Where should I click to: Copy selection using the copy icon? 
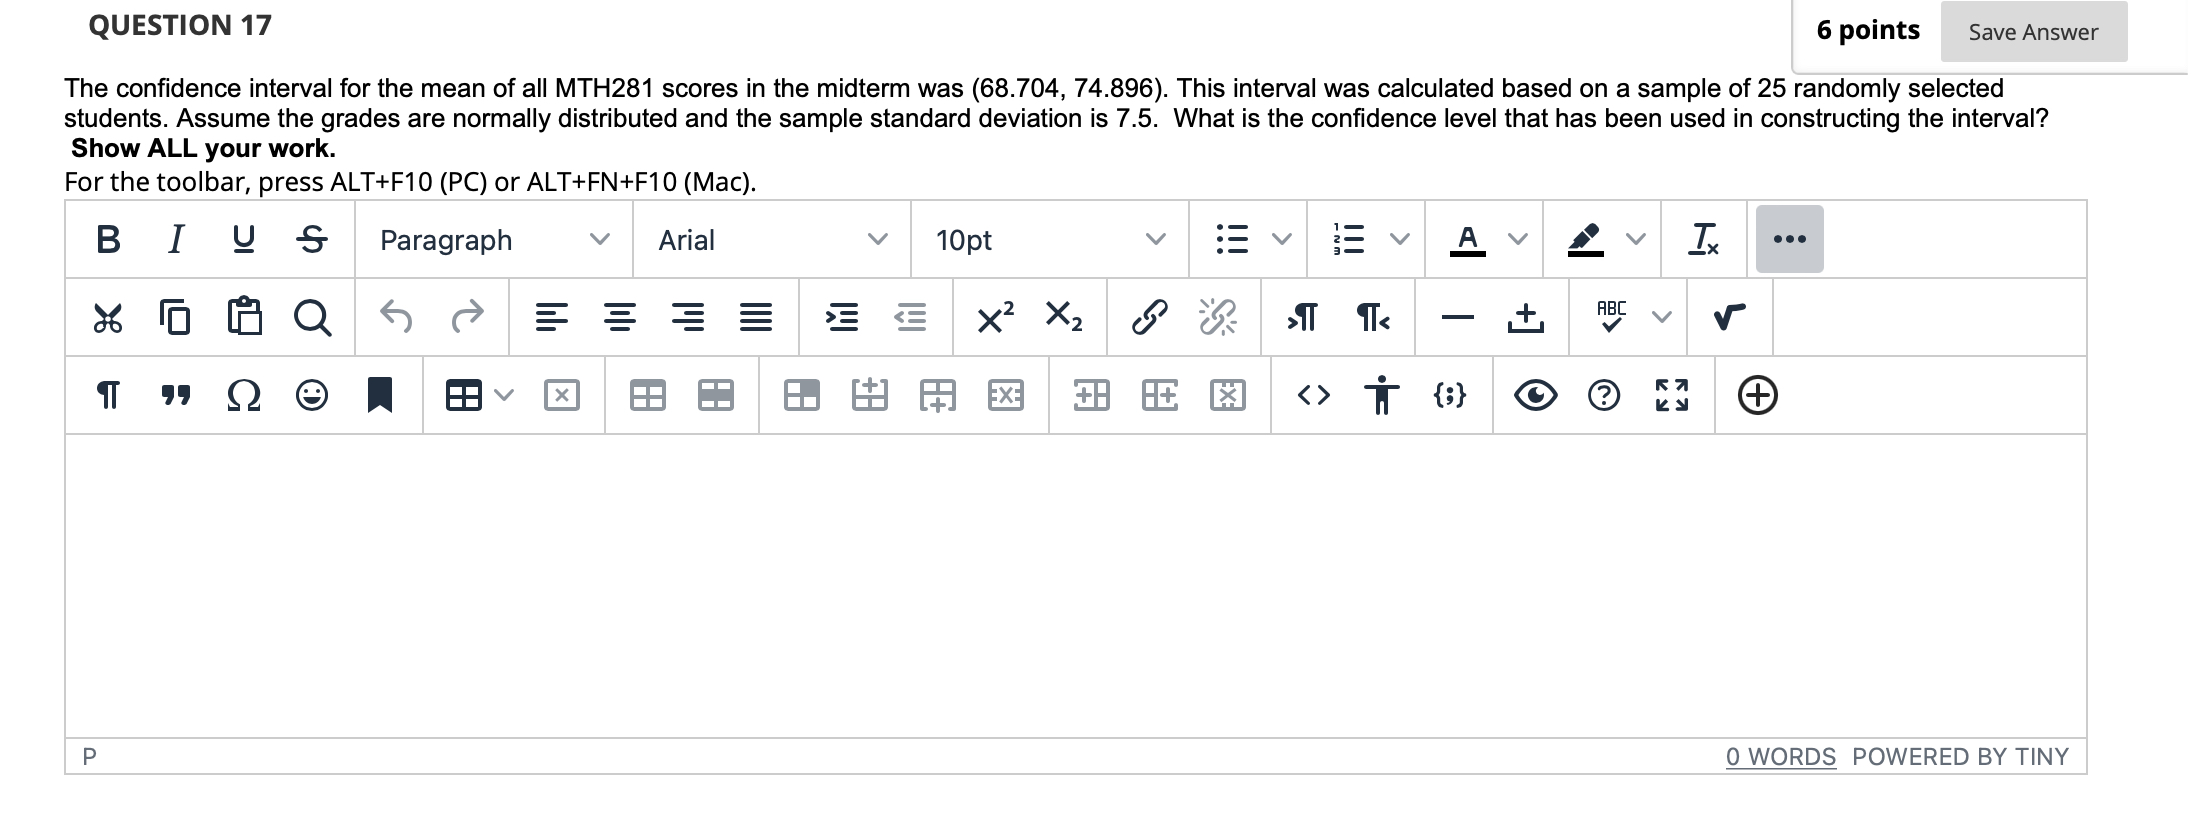tap(175, 318)
